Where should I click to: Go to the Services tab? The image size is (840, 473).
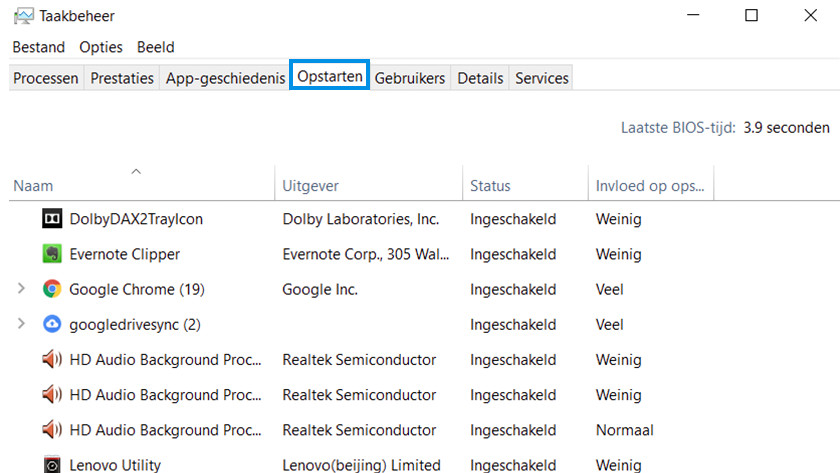[x=541, y=78]
